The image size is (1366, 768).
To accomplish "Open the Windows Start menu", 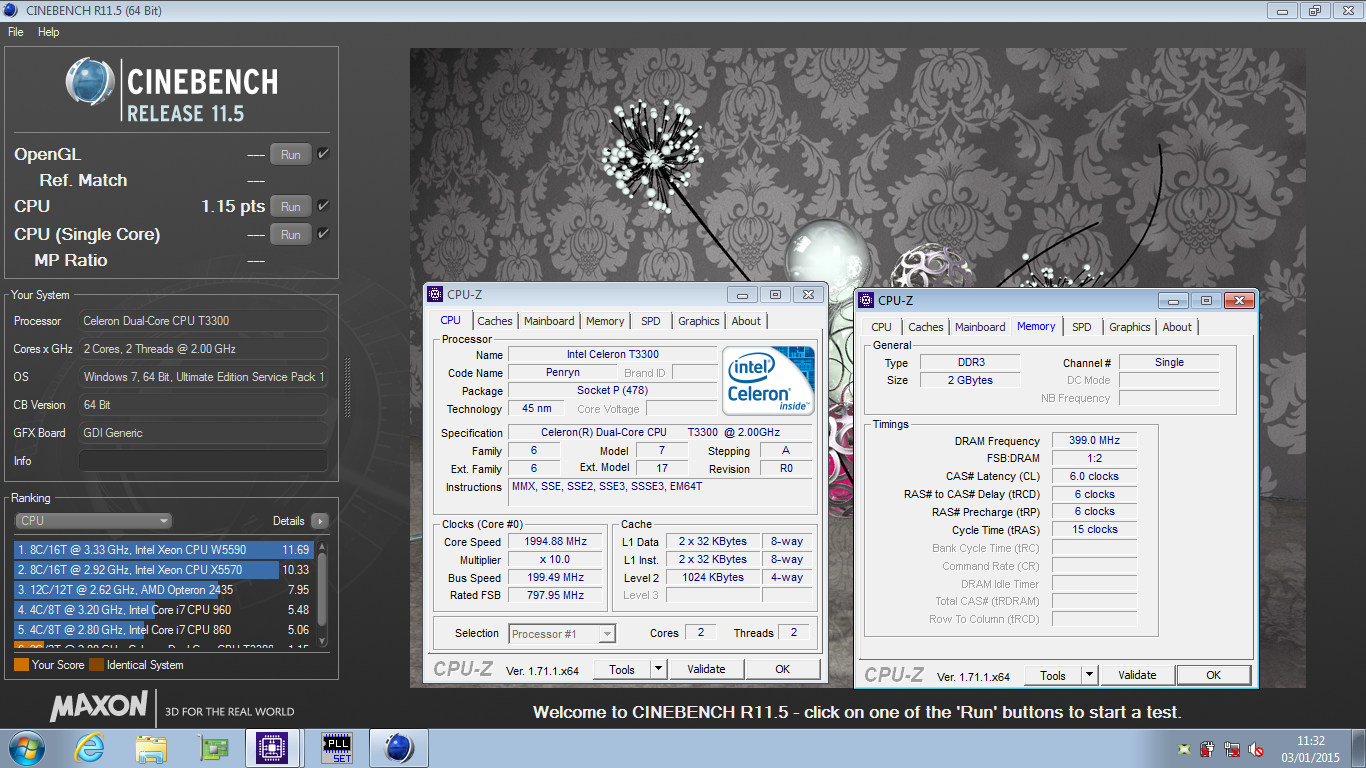I will 26,748.
